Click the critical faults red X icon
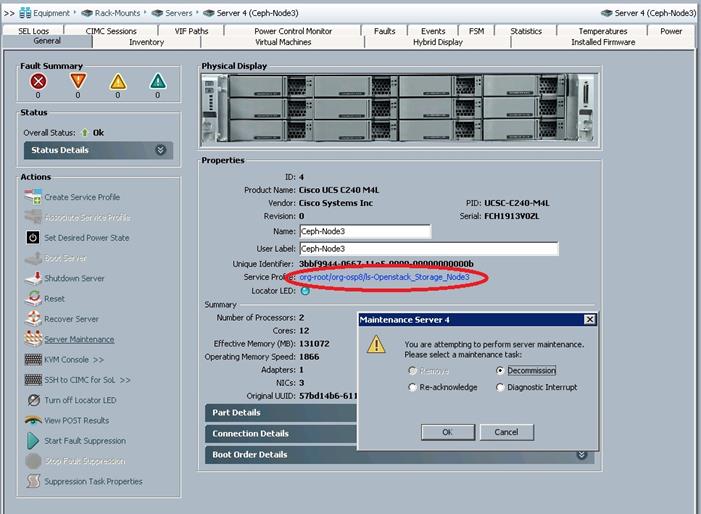This screenshot has height=514, width=701. click(x=38, y=81)
